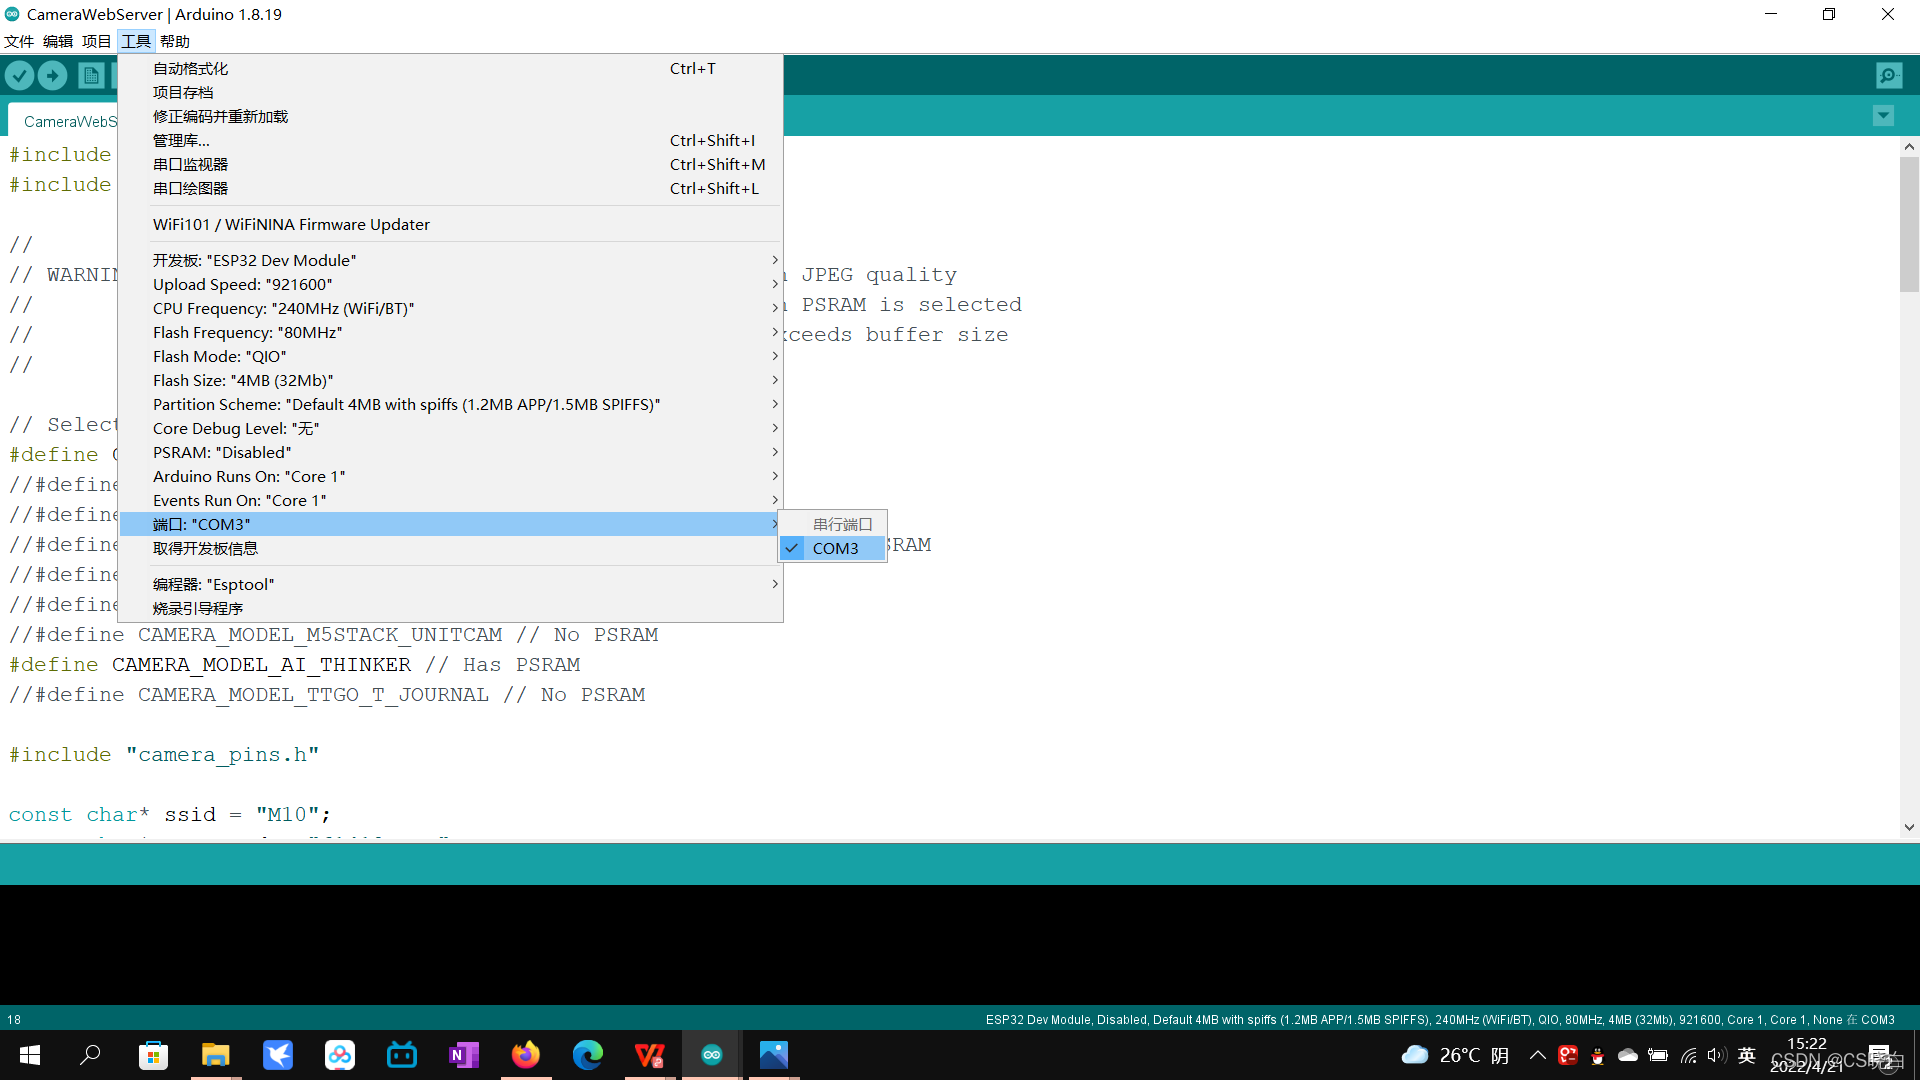Expand the 编程器 Esptool submenu
This screenshot has height=1080, width=1920.
coord(450,584)
